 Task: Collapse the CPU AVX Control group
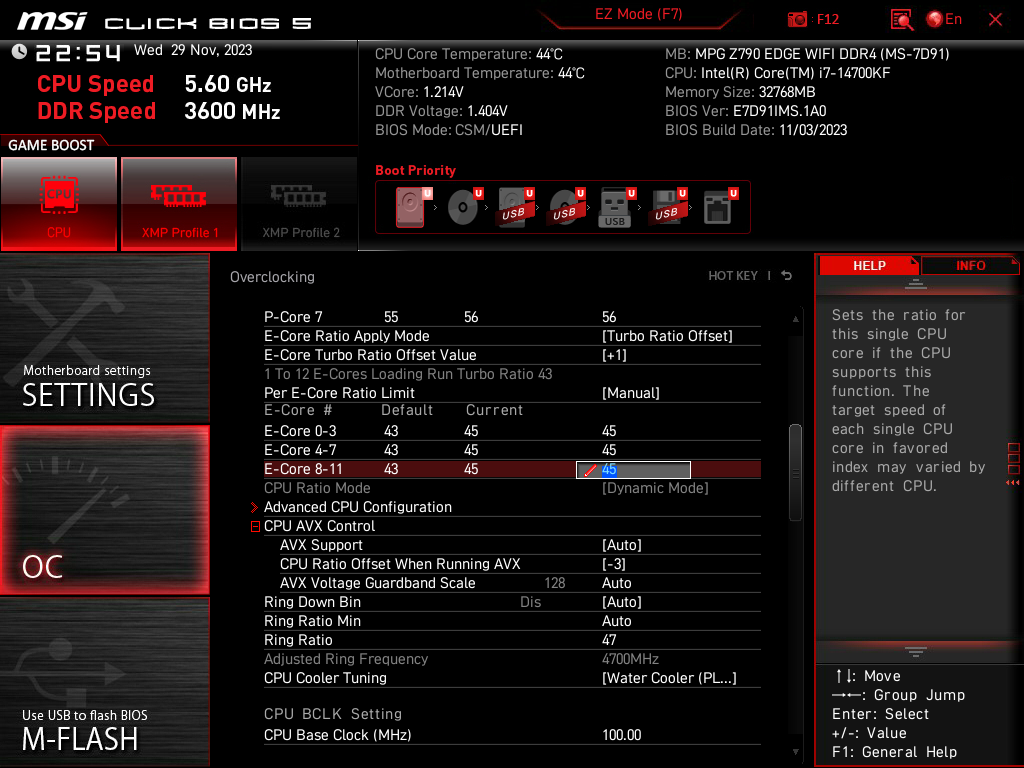[255, 526]
